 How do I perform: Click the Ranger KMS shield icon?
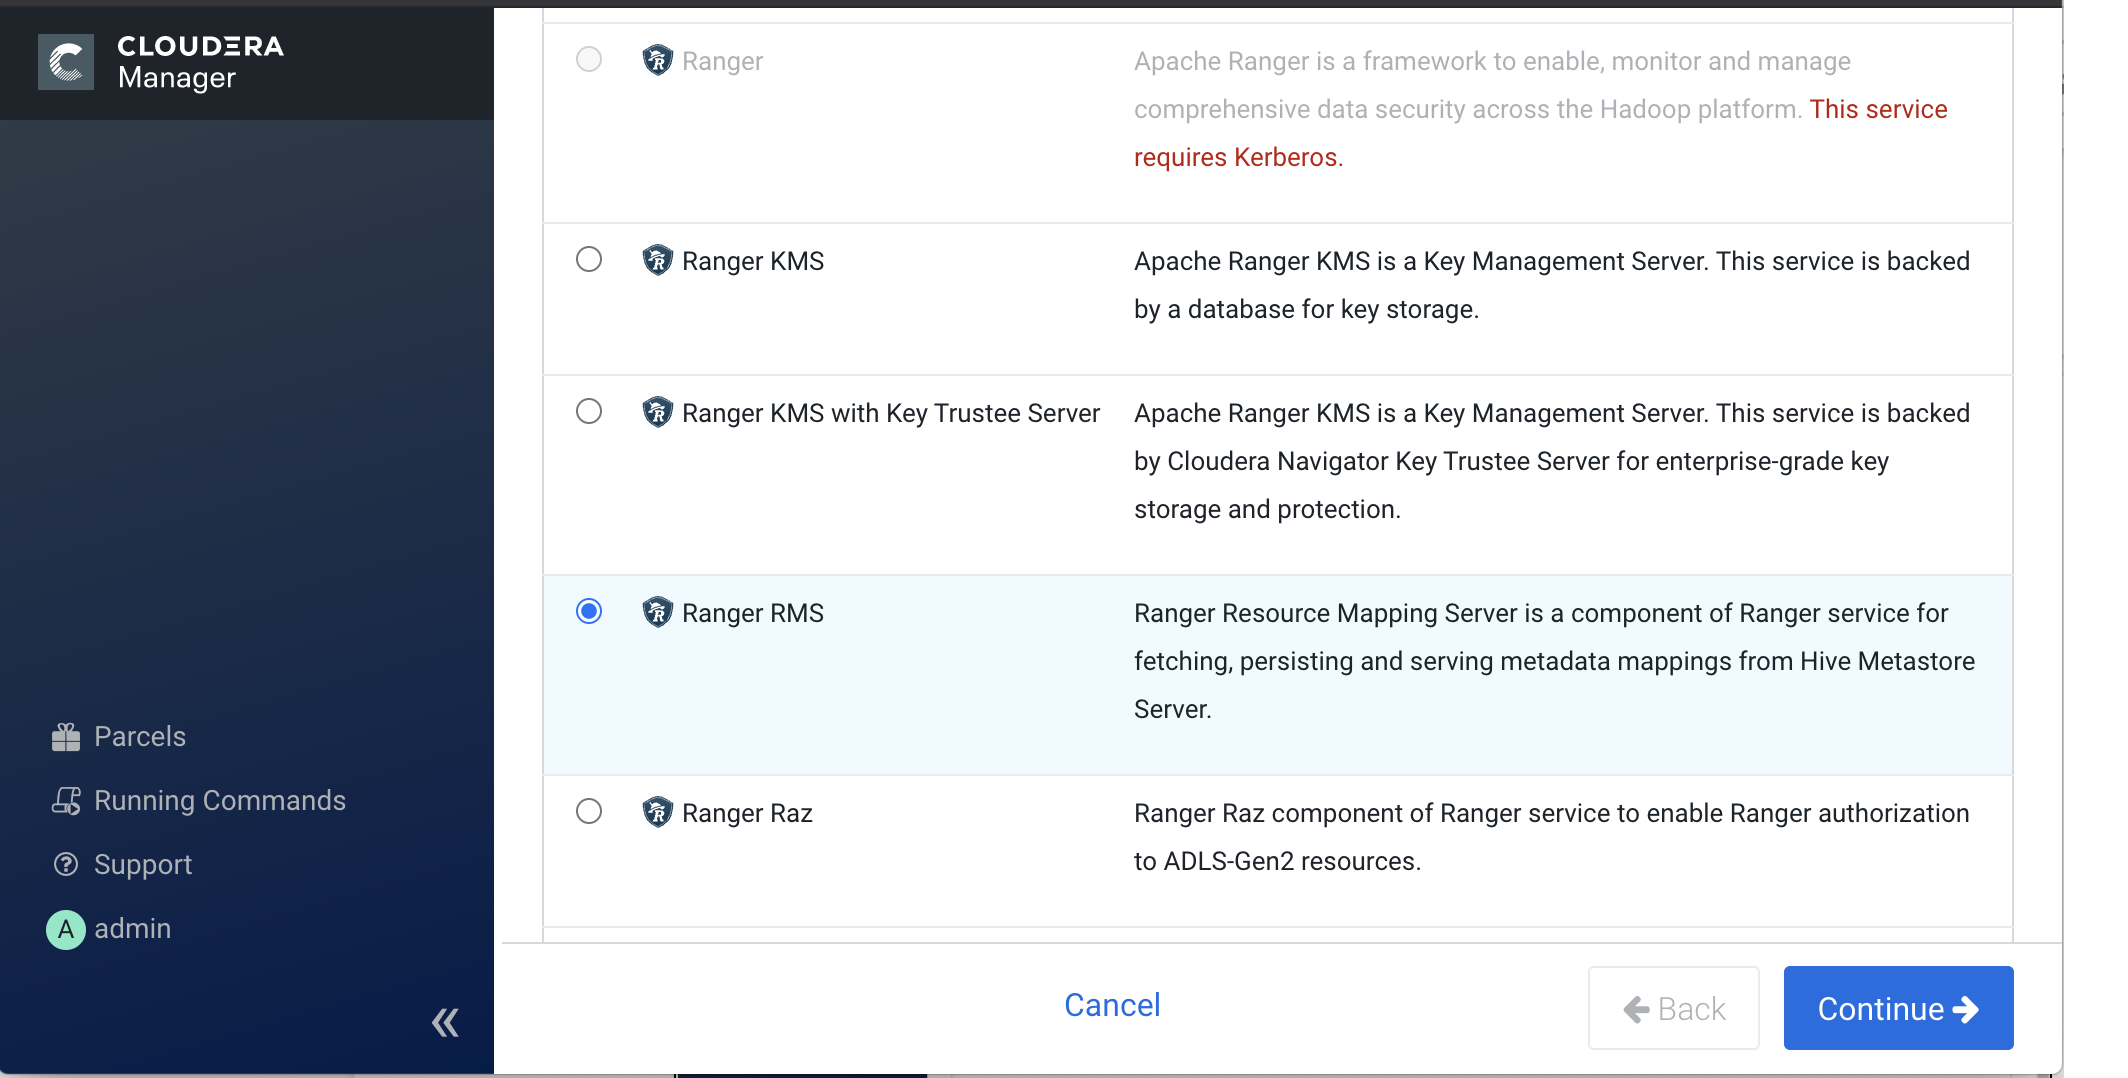point(657,261)
